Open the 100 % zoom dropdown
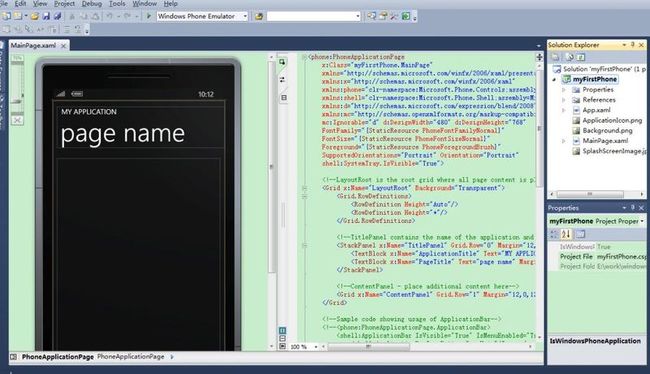 pos(316,347)
